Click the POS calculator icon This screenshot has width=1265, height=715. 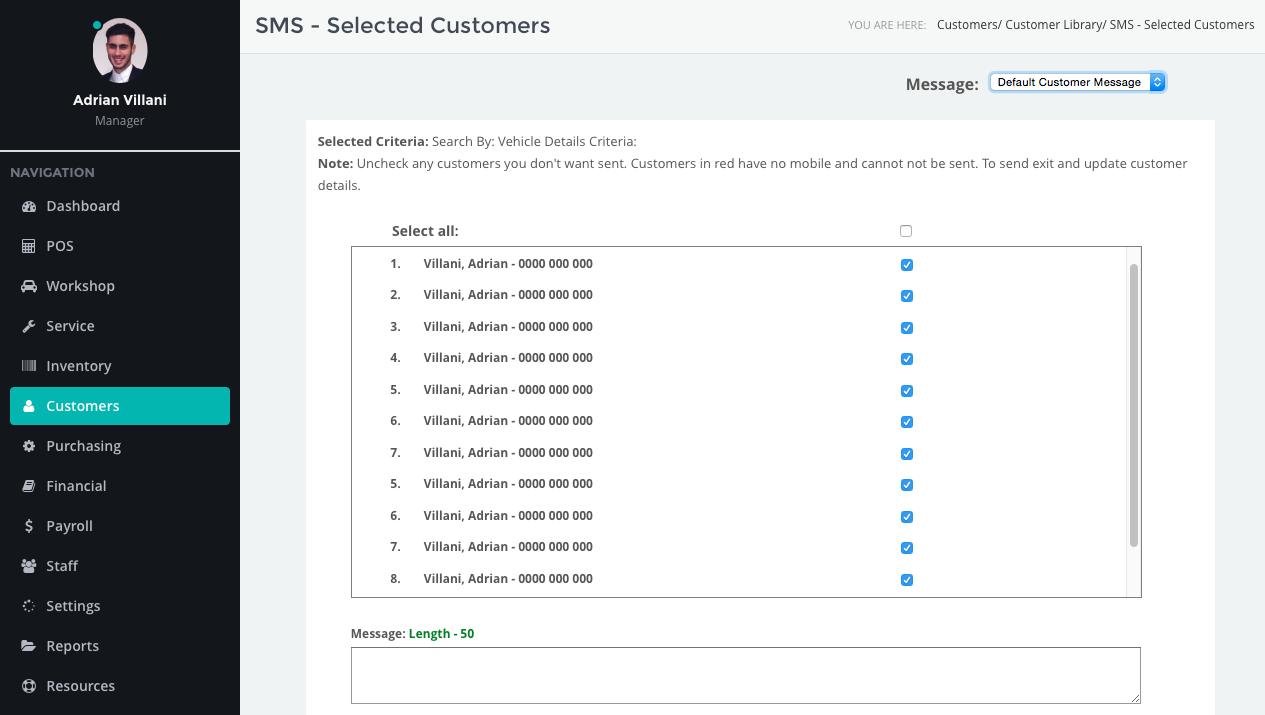[28, 246]
